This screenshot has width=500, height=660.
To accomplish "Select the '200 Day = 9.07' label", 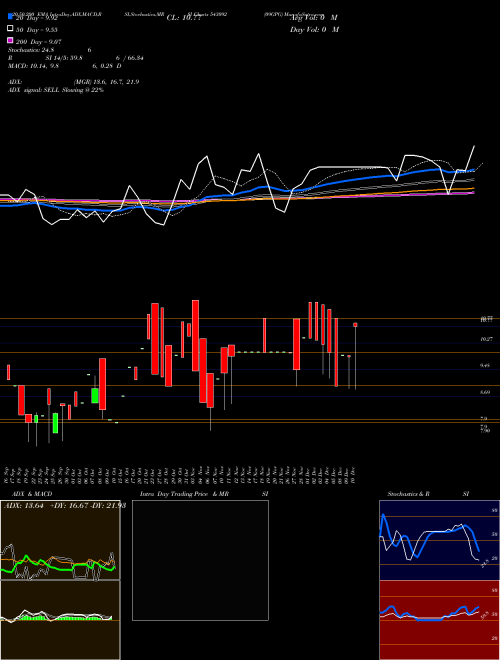I will 39,41.
